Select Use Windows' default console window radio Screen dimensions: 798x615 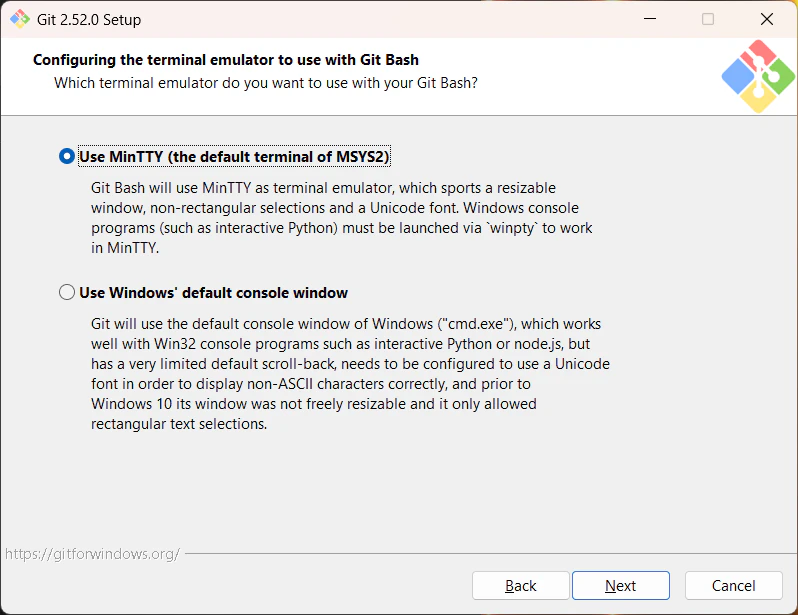pyautogui.click(x=67, y=292)
